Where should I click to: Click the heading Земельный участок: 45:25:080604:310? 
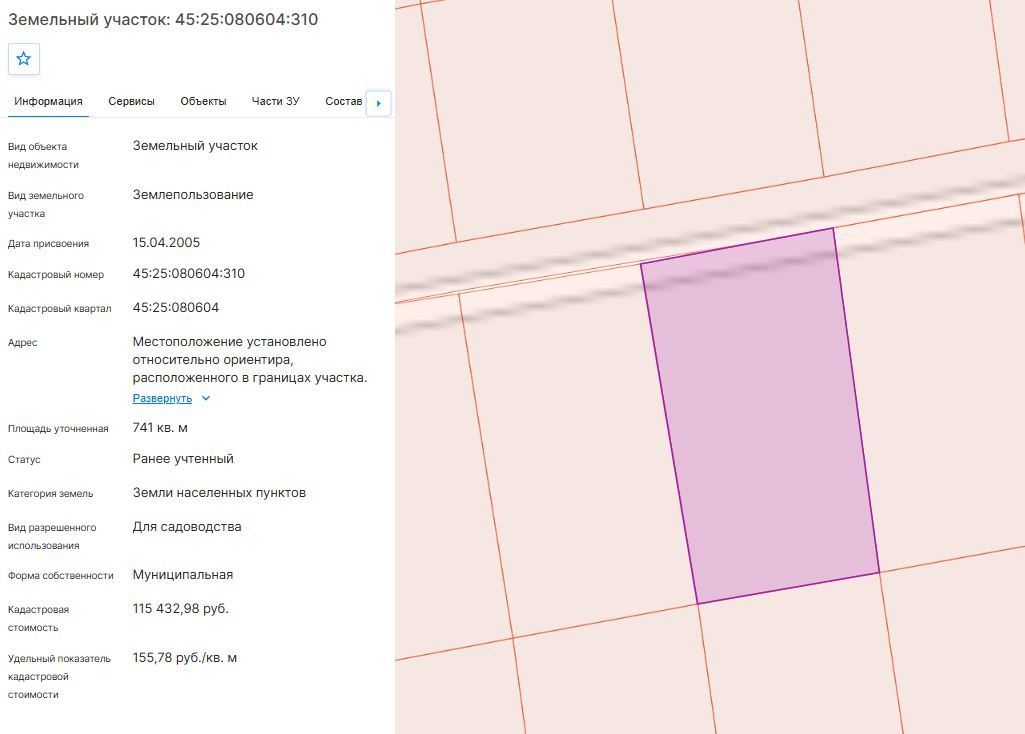coord(163,20)
